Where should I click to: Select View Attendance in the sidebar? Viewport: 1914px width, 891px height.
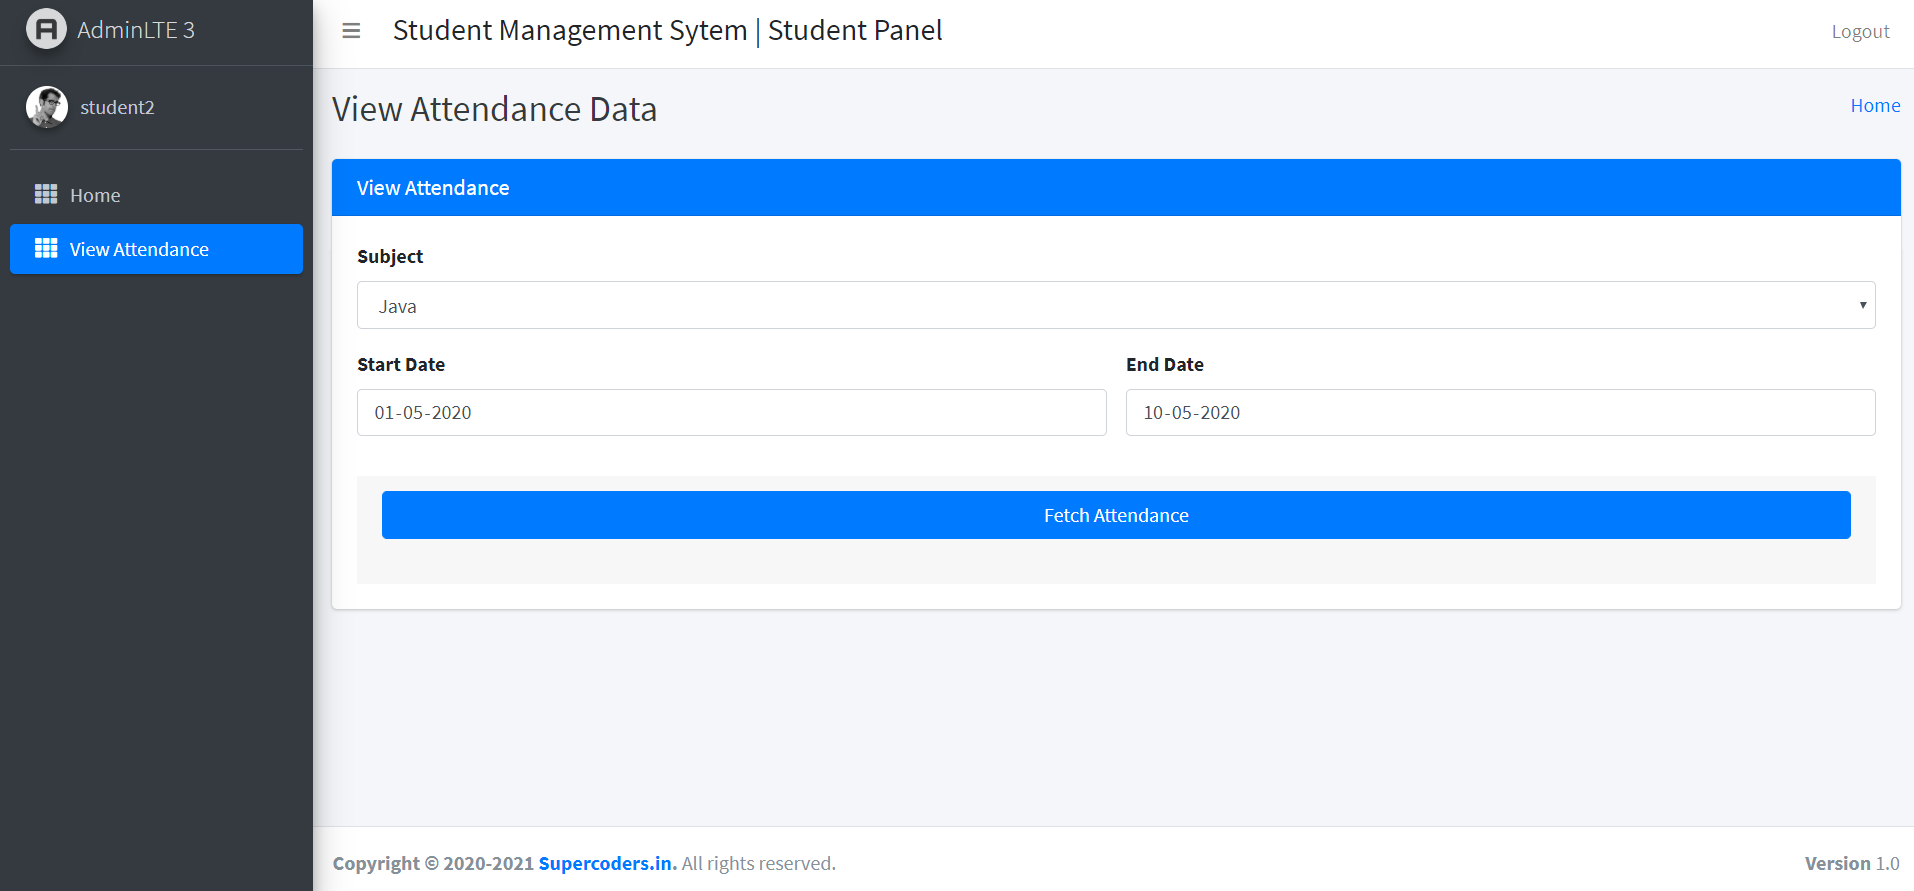156,249
